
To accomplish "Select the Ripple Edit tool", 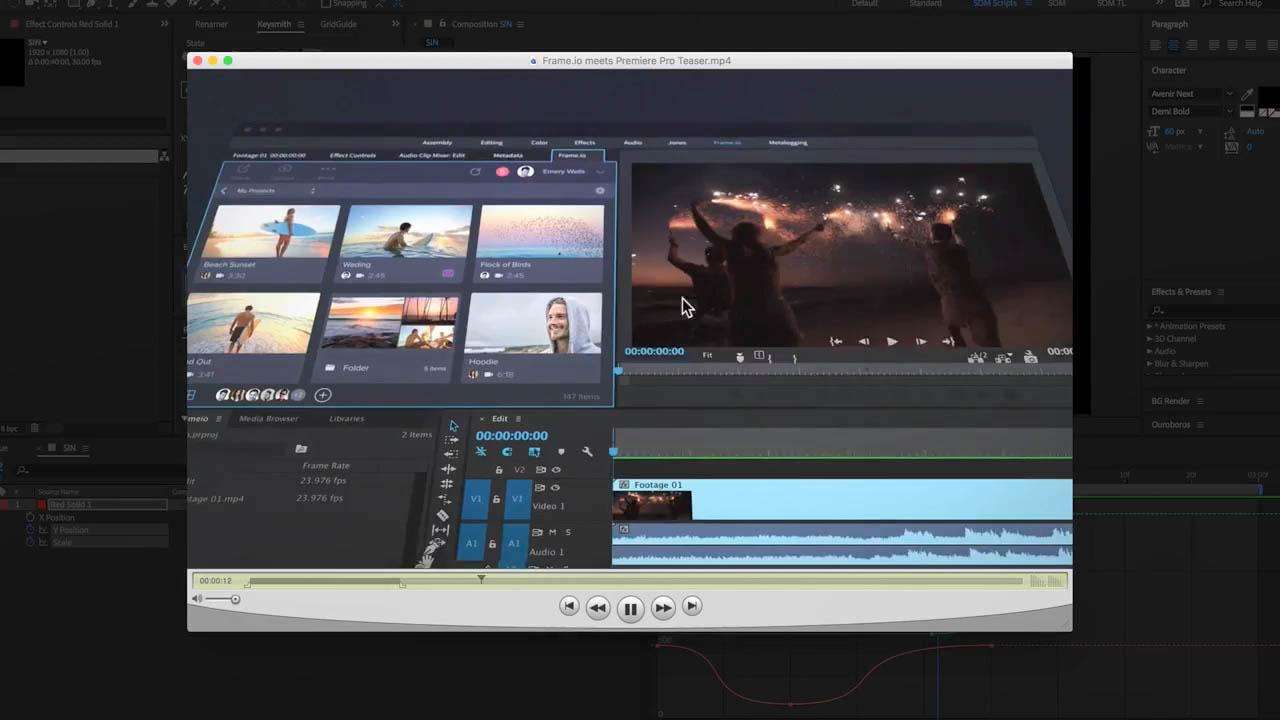I will (x=448, y=469).
